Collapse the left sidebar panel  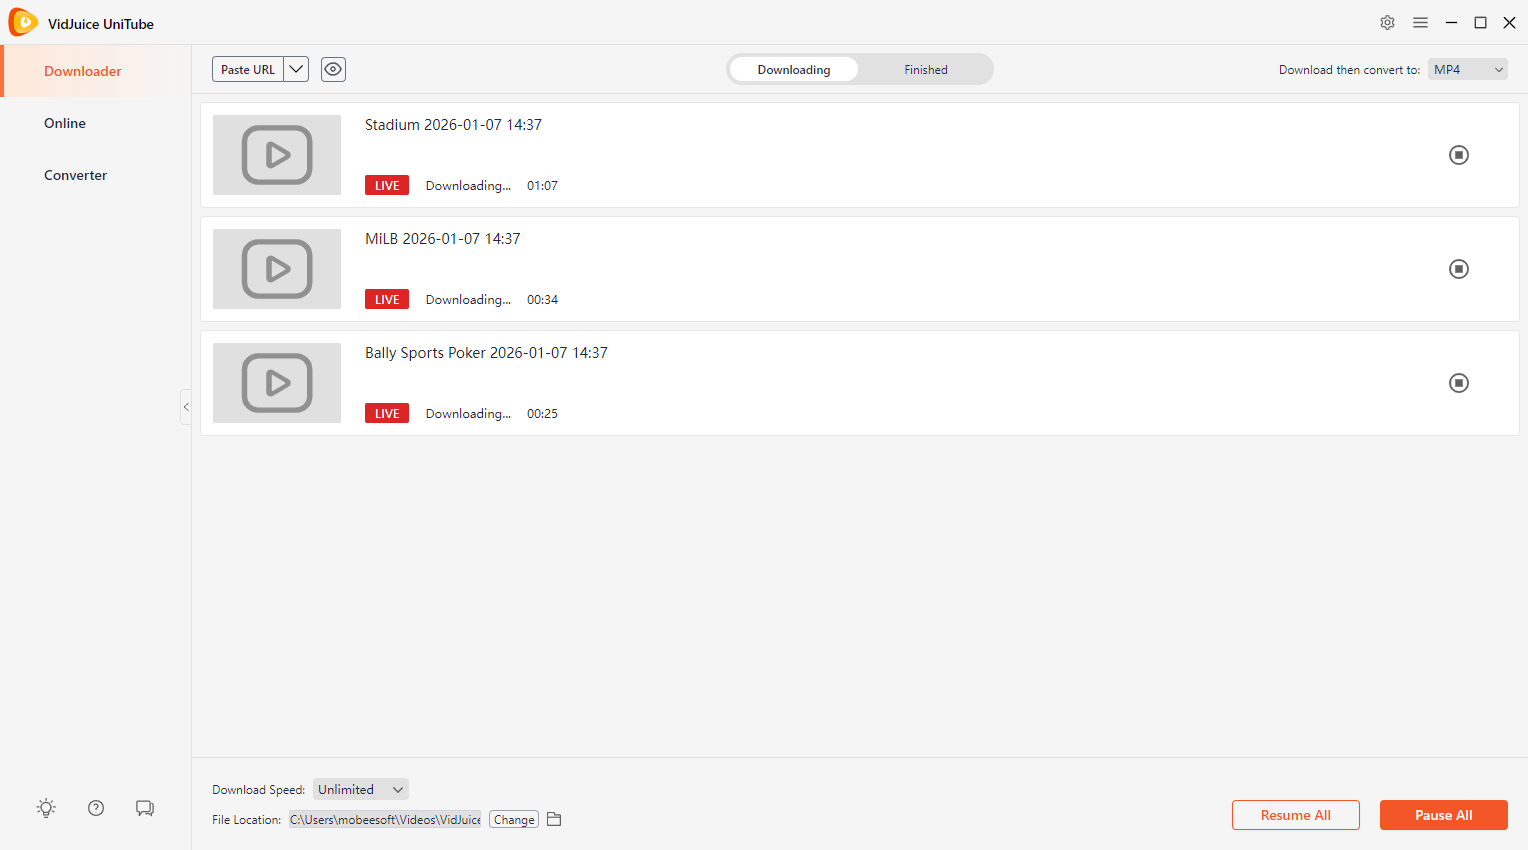[x=186, y=407]
